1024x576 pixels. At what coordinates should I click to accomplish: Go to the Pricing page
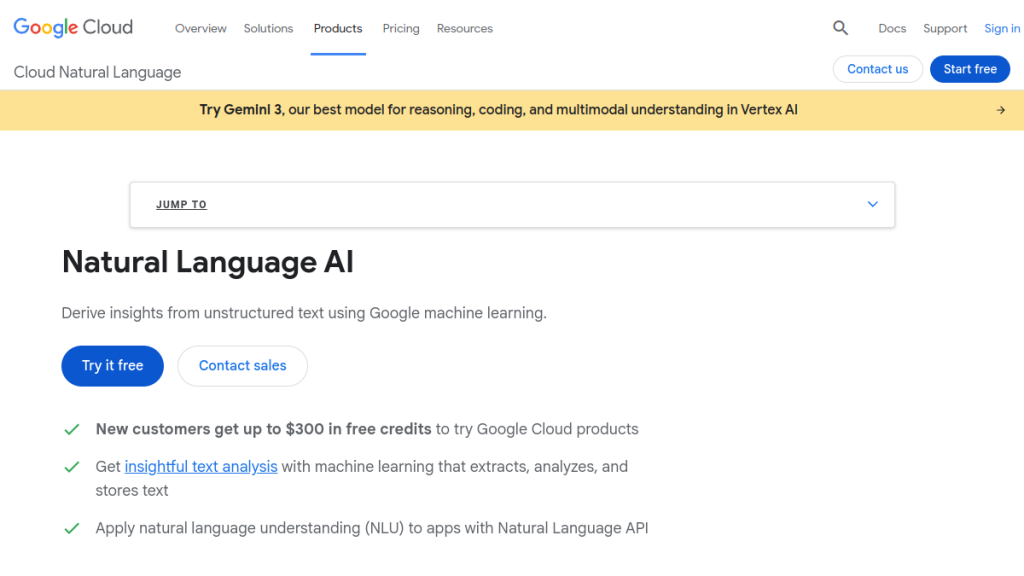click(401, 29)
